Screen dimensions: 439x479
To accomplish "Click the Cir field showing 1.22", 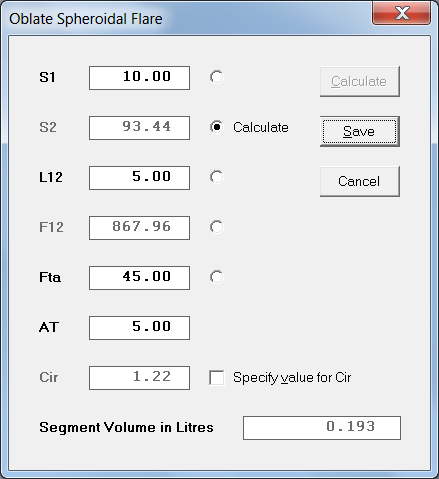I will (139, 378).
